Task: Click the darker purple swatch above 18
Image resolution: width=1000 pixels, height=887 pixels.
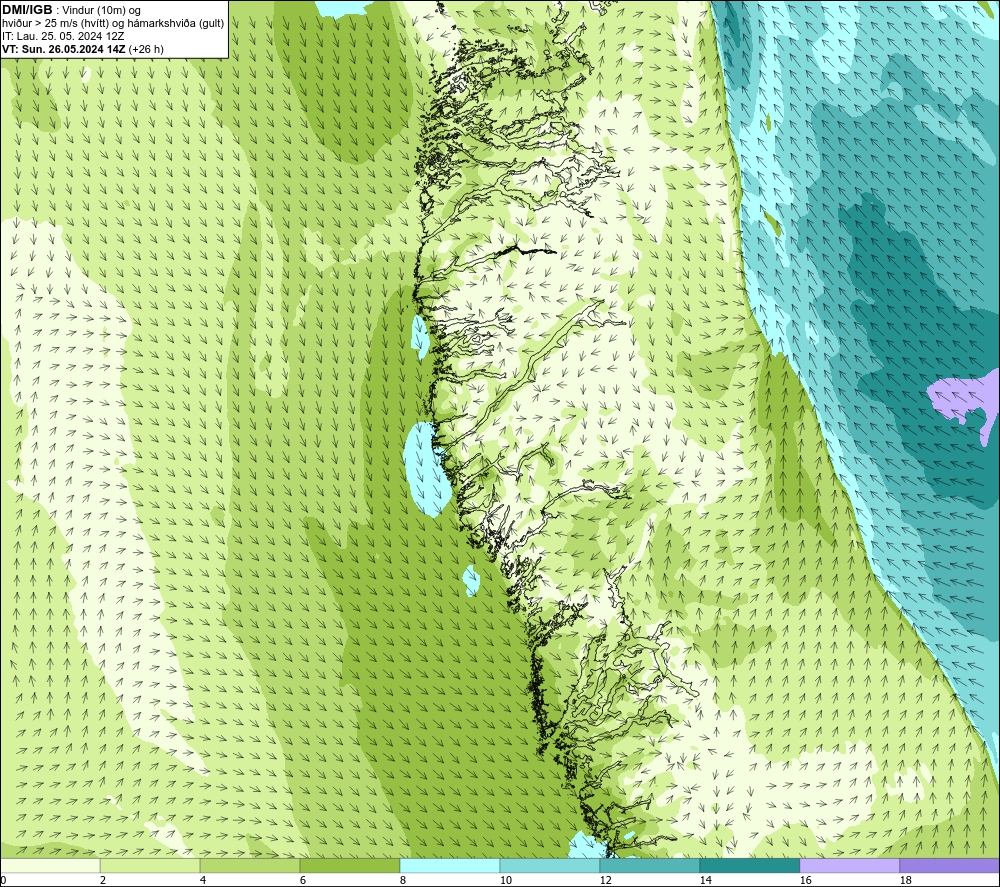Action: click(x=950, y=865)
